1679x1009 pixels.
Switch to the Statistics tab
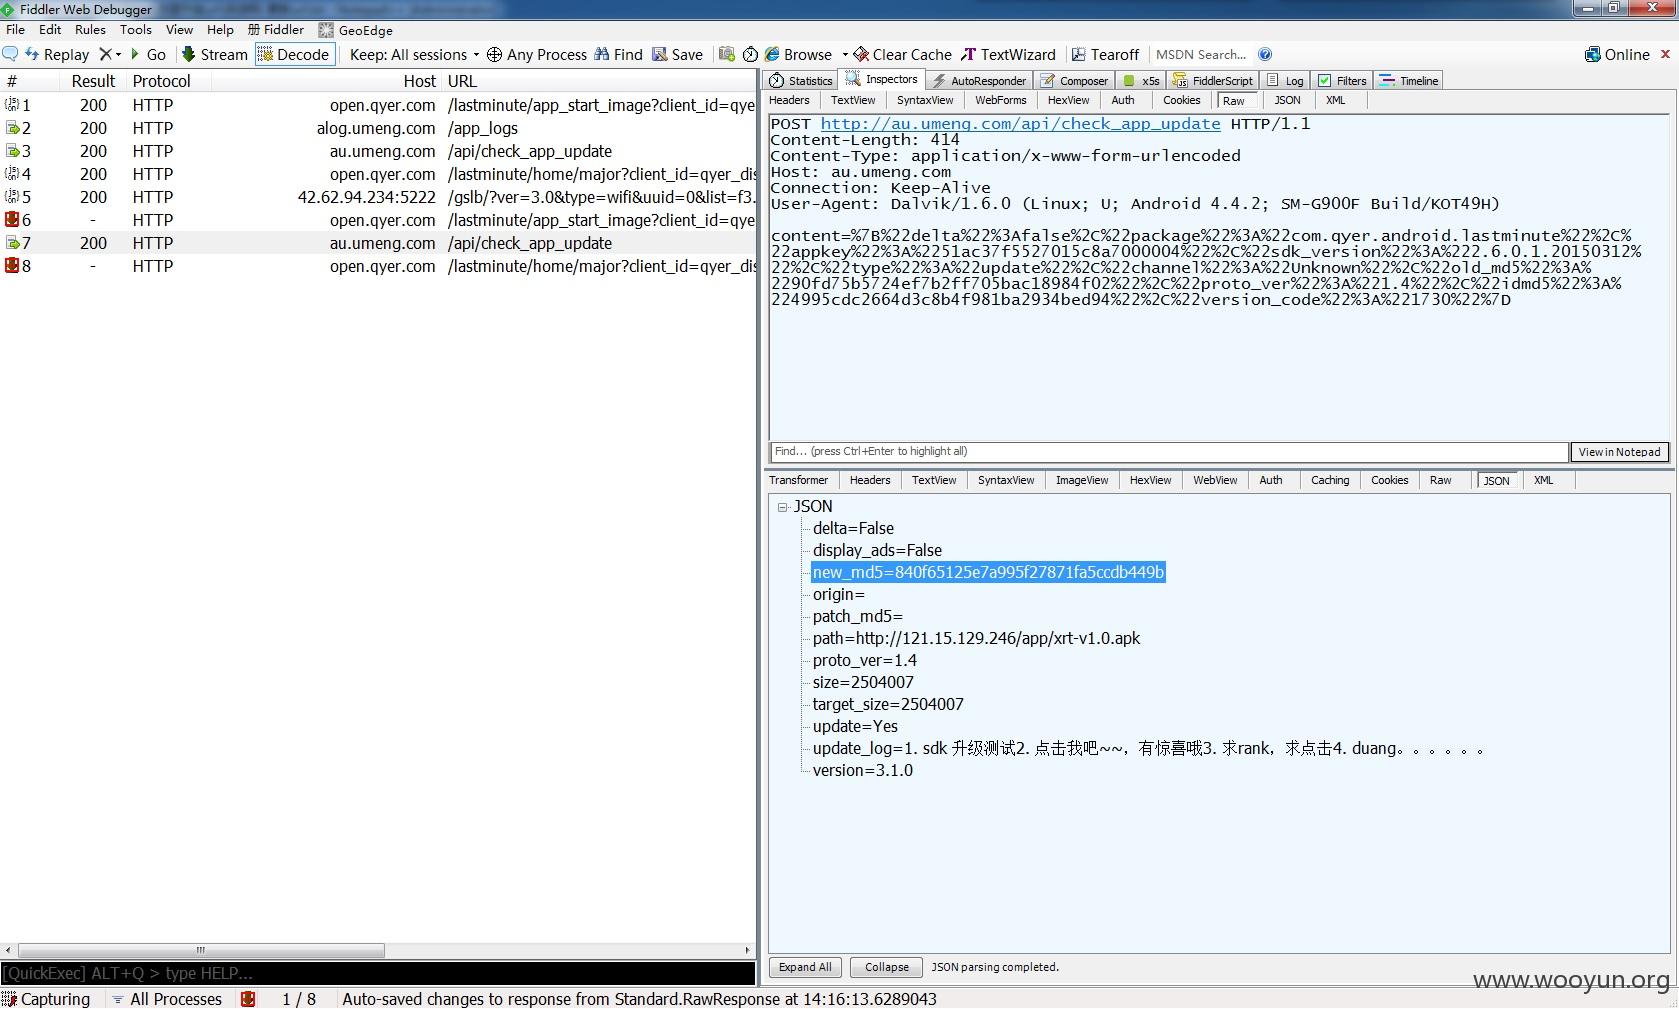tap(800, 80)
